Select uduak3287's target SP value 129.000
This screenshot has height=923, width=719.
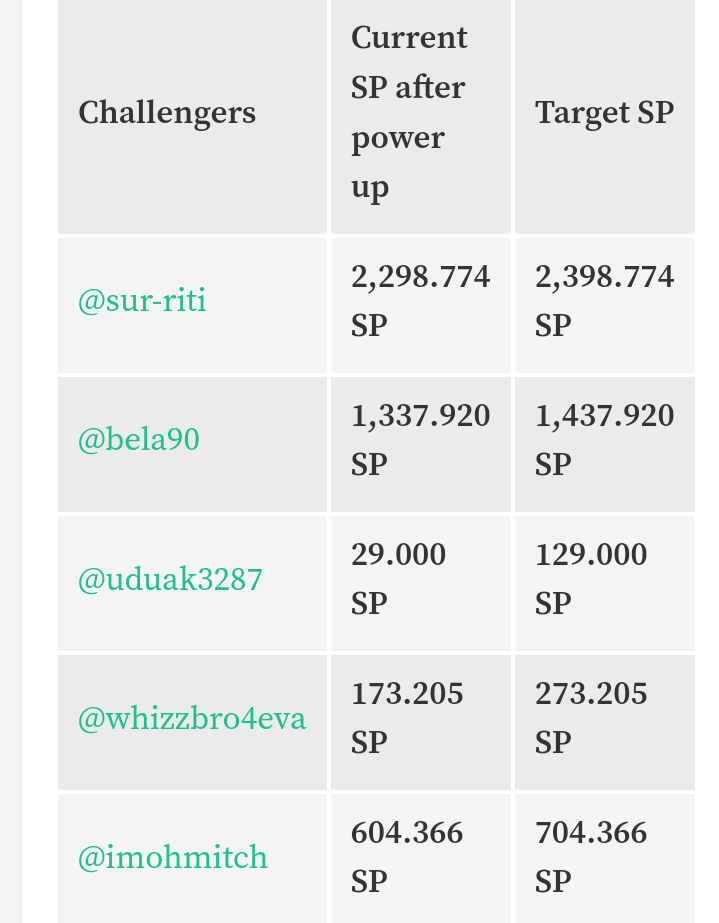[x=591, y=555]
